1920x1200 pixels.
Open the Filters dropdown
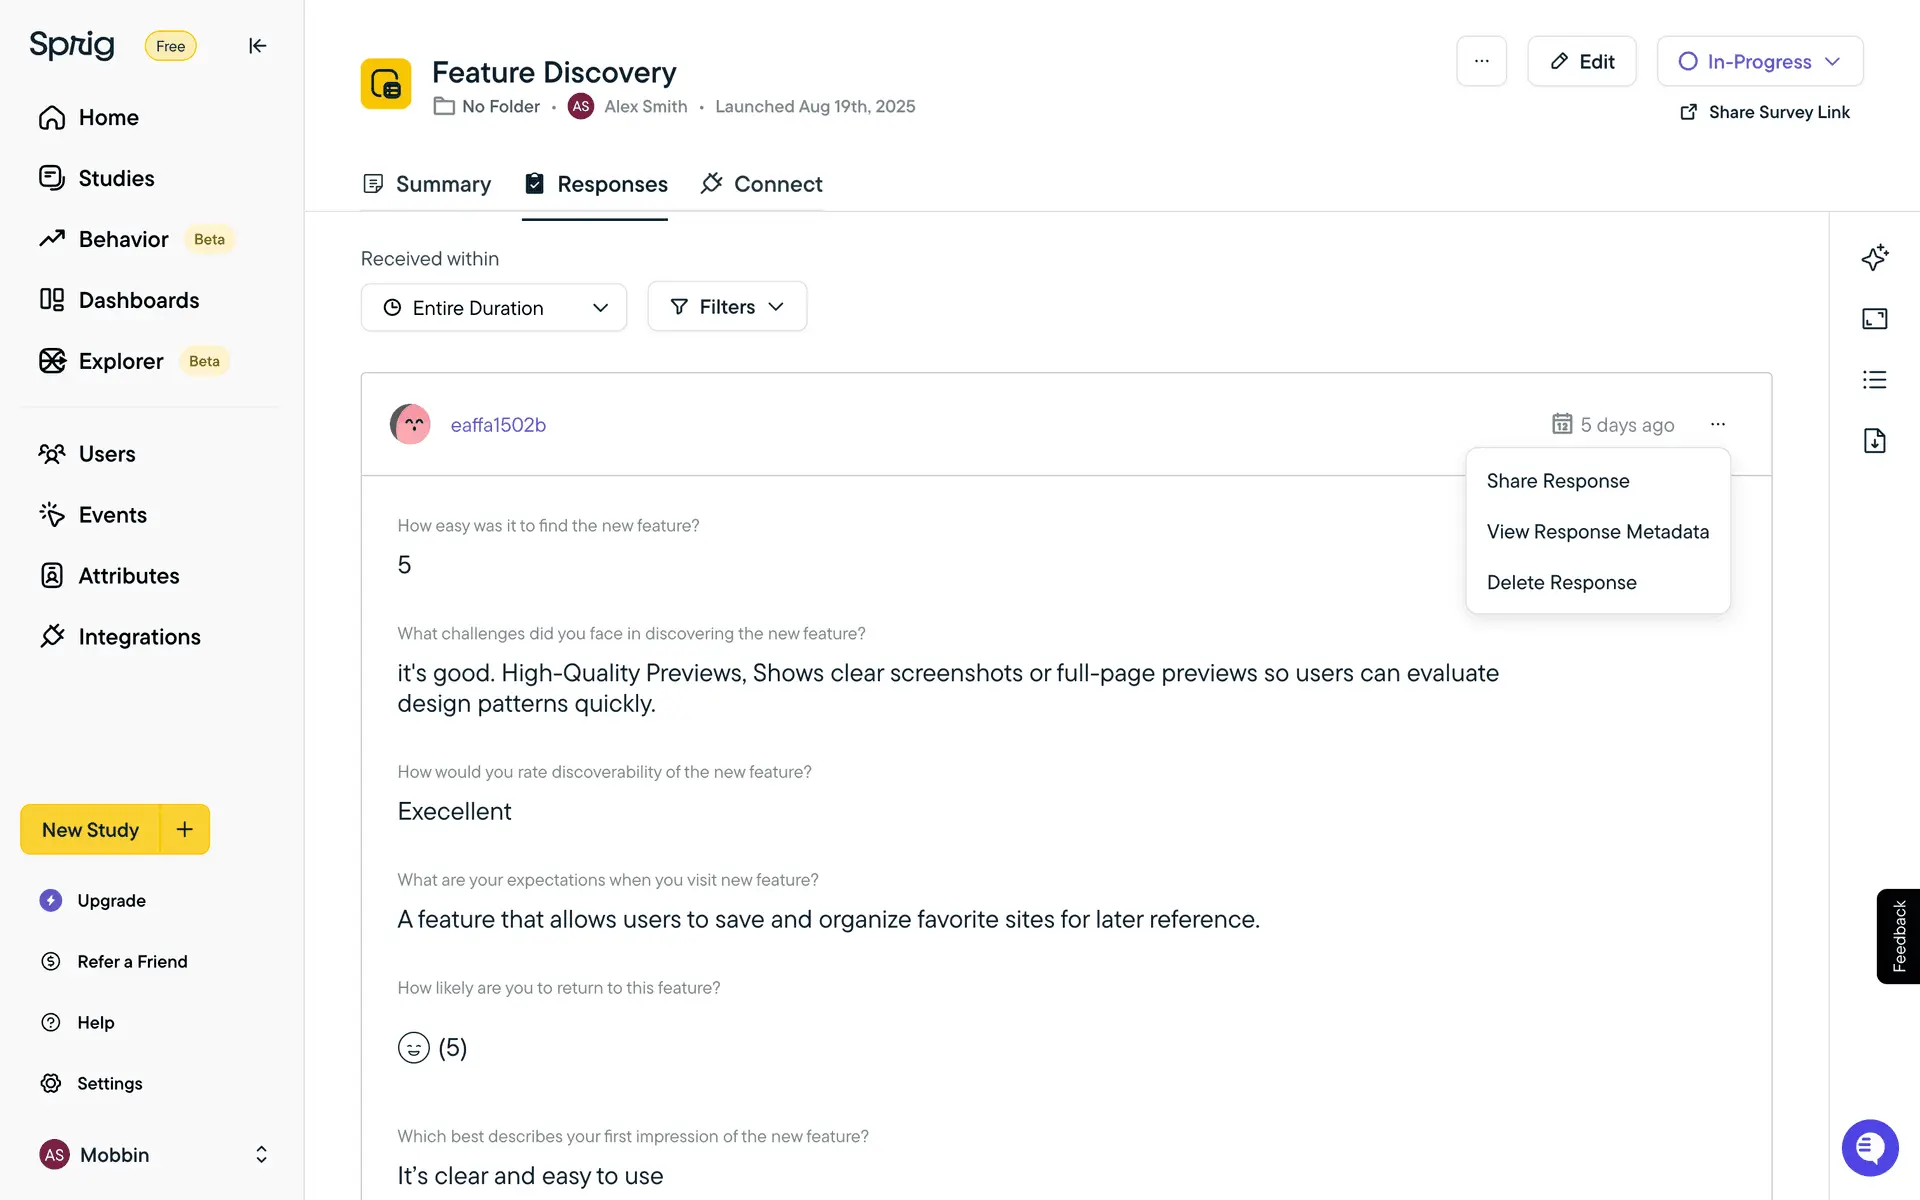[727, 307]
